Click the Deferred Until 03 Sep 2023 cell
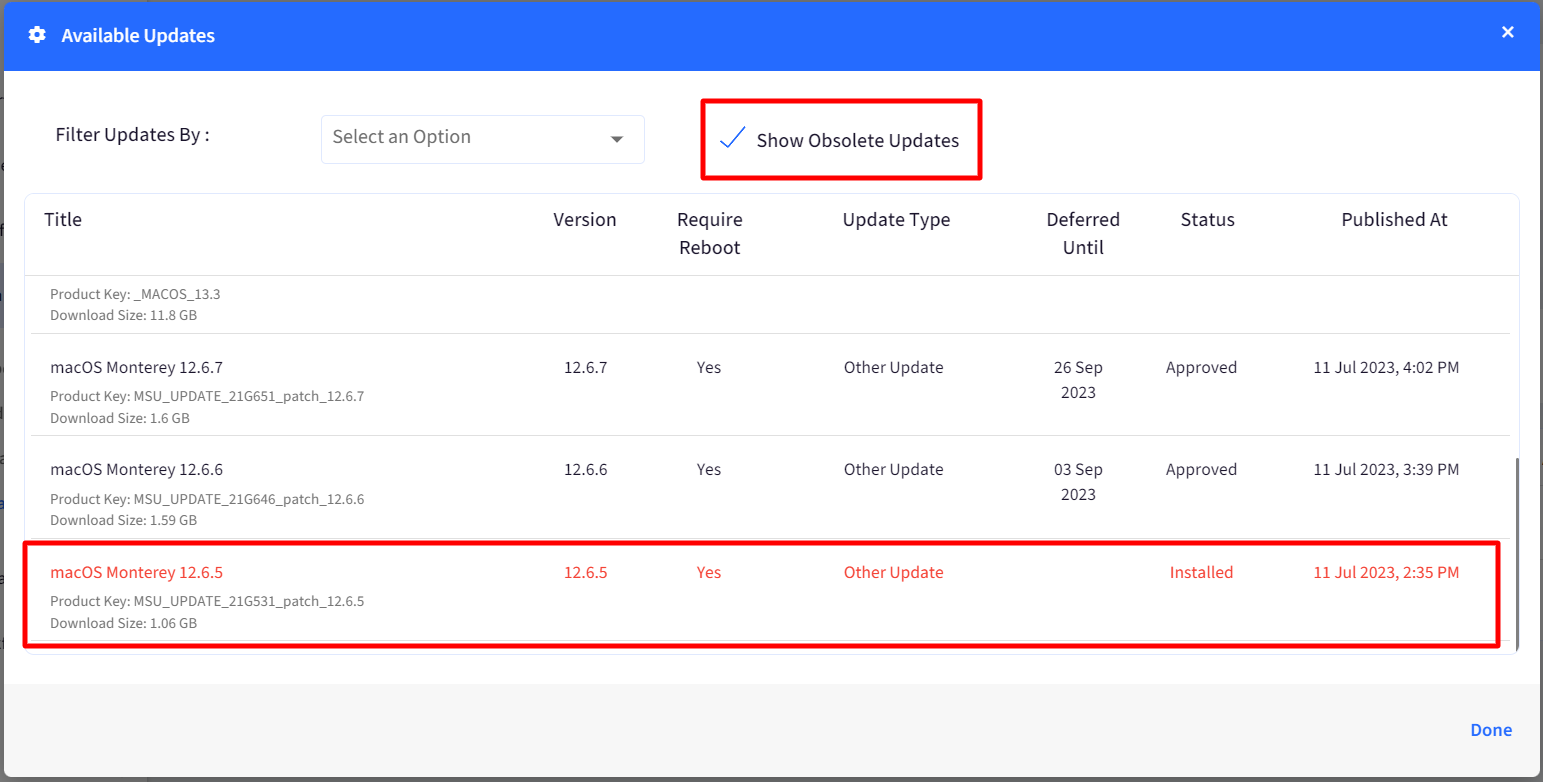This screenshot has width=1543, height=782. [1078, 482]
